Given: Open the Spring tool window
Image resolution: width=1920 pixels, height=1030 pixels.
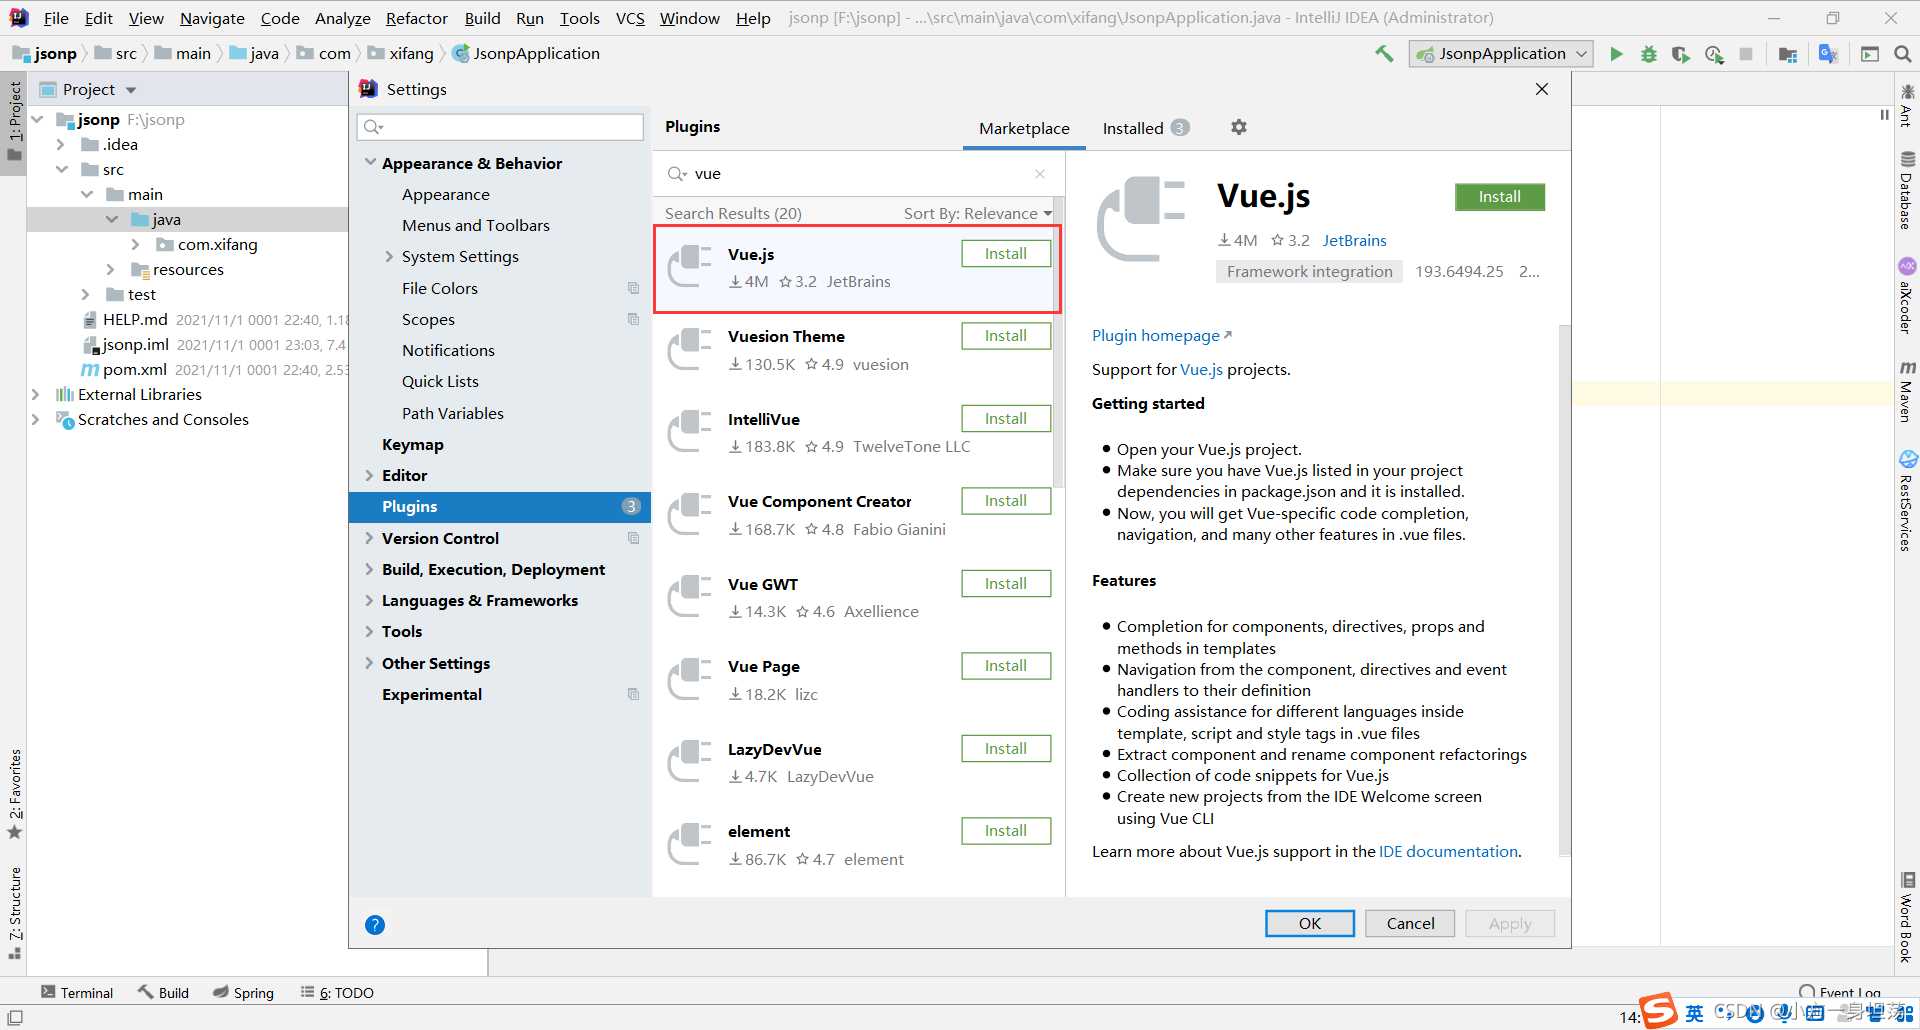Looking at the screenshot, I should point(243,993).
